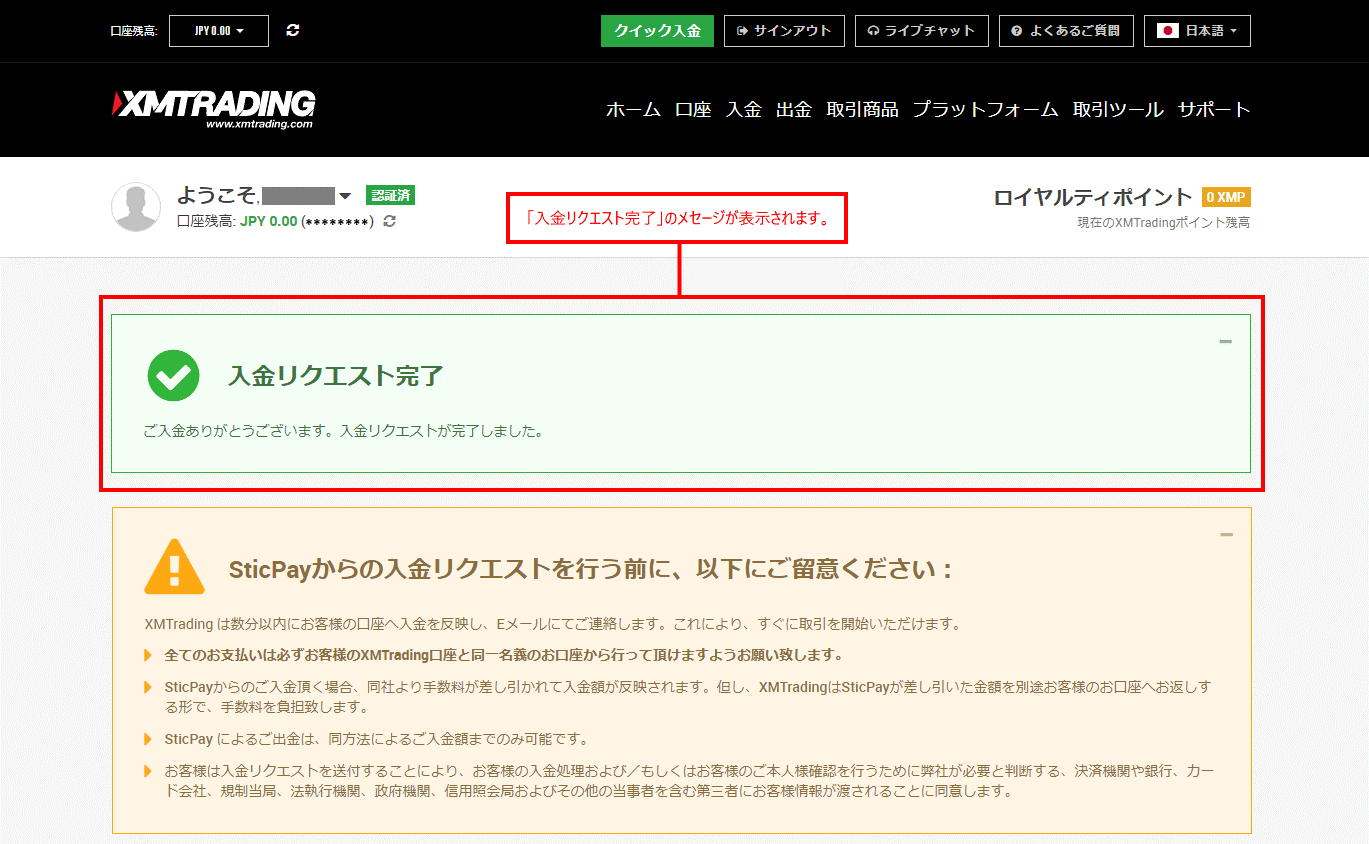This screenshot has width=1369, height=844.
Task: Open the 日本語 language selector dropdown
Action: [1197, 31]
